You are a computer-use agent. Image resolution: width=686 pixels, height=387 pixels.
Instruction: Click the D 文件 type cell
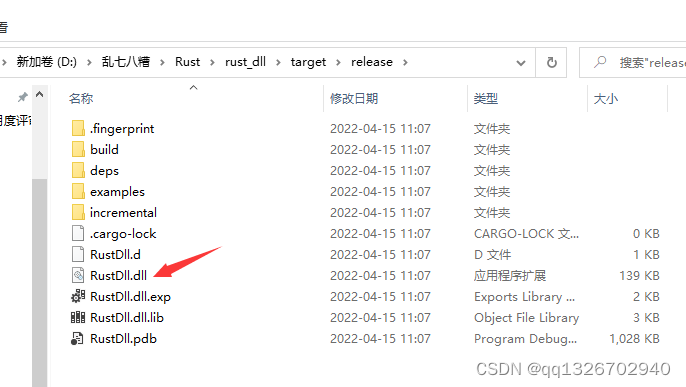[492, 255]
